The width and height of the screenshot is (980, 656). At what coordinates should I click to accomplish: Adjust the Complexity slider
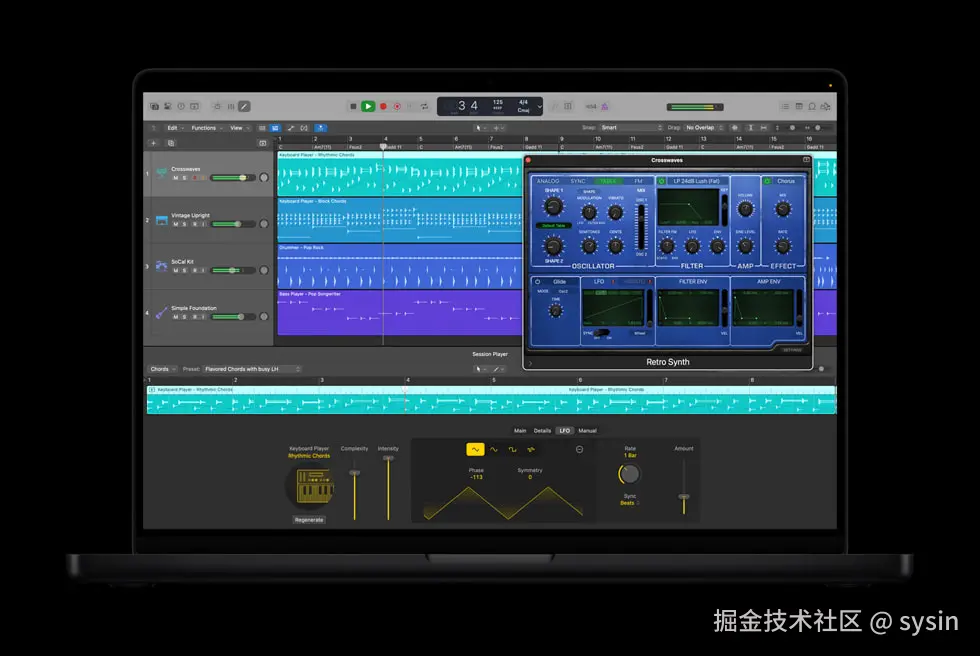(354, 492)
